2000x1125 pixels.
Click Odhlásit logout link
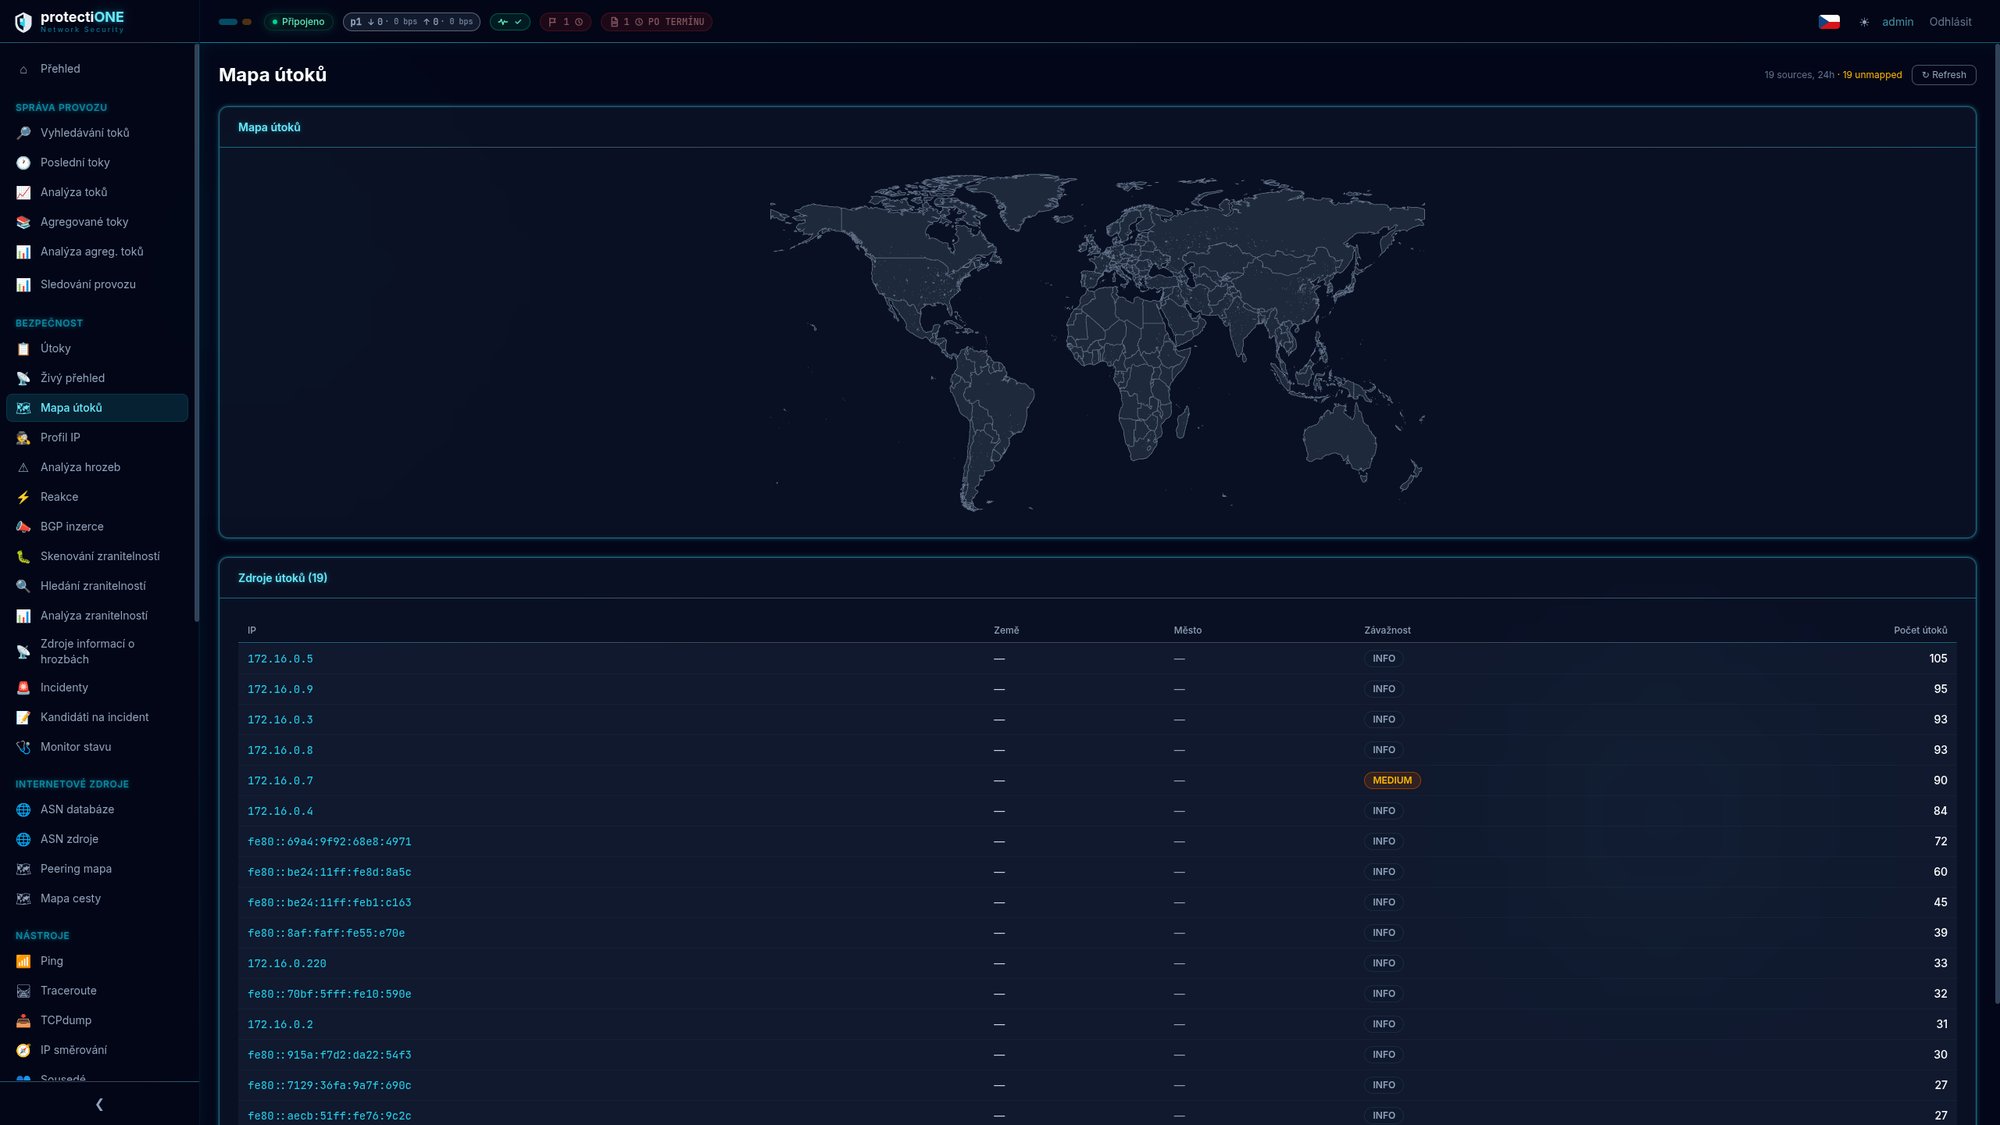pos(1950,22)
